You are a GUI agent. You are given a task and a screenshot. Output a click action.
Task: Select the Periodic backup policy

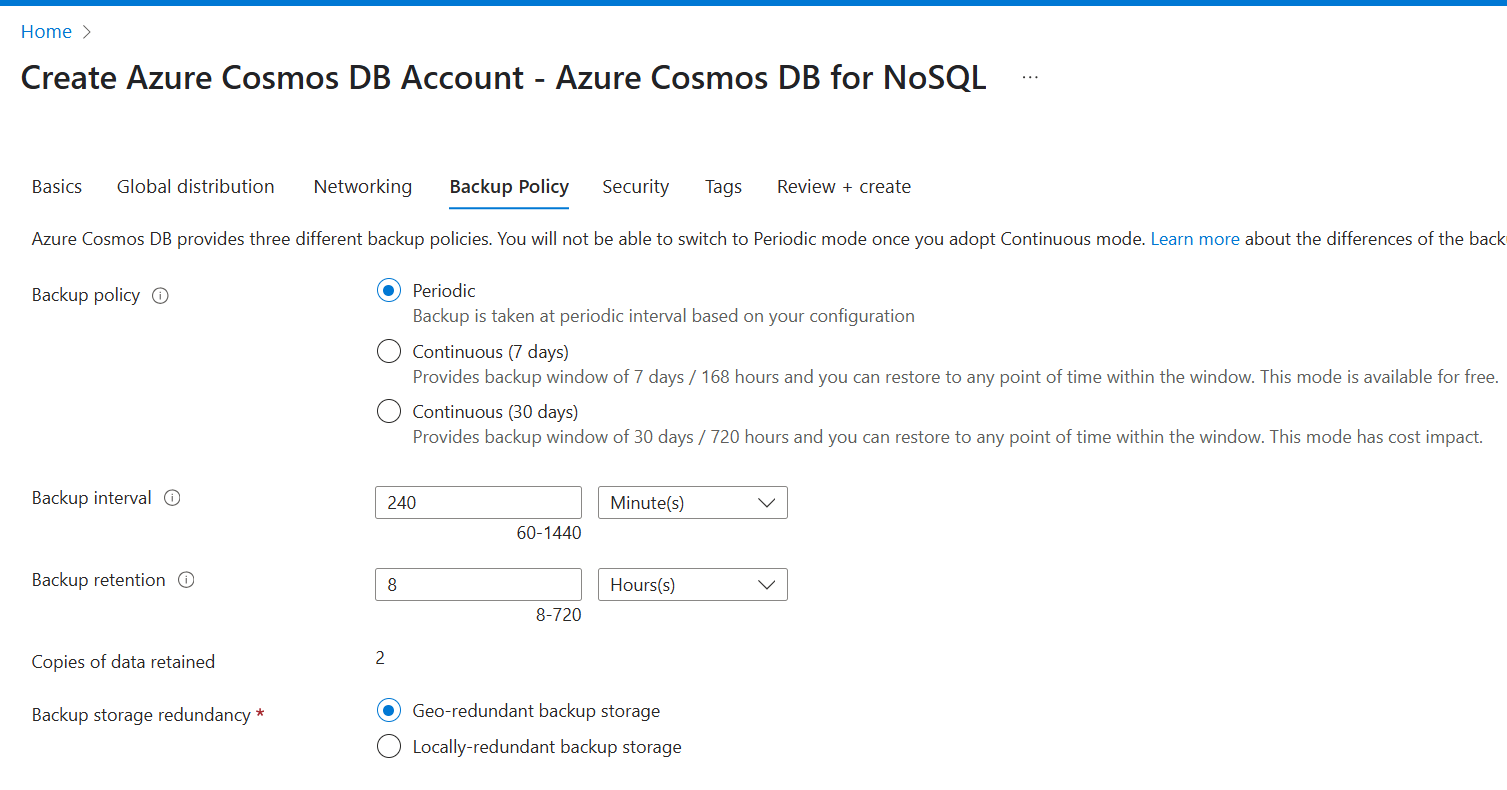click(388, 291)
